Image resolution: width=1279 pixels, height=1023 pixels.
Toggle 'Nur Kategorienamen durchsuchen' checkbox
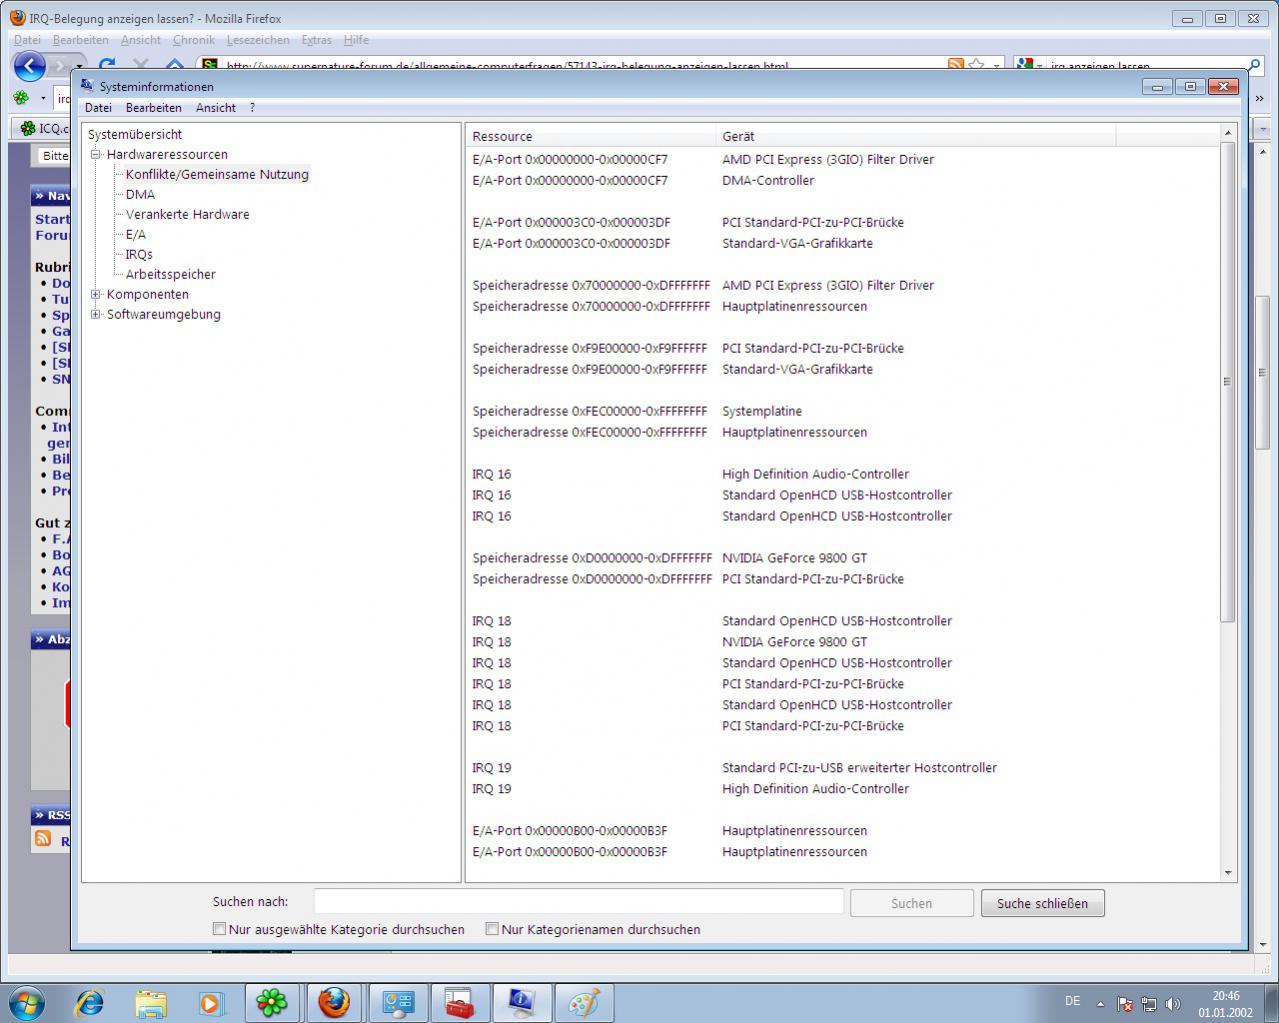coord(492,929)
